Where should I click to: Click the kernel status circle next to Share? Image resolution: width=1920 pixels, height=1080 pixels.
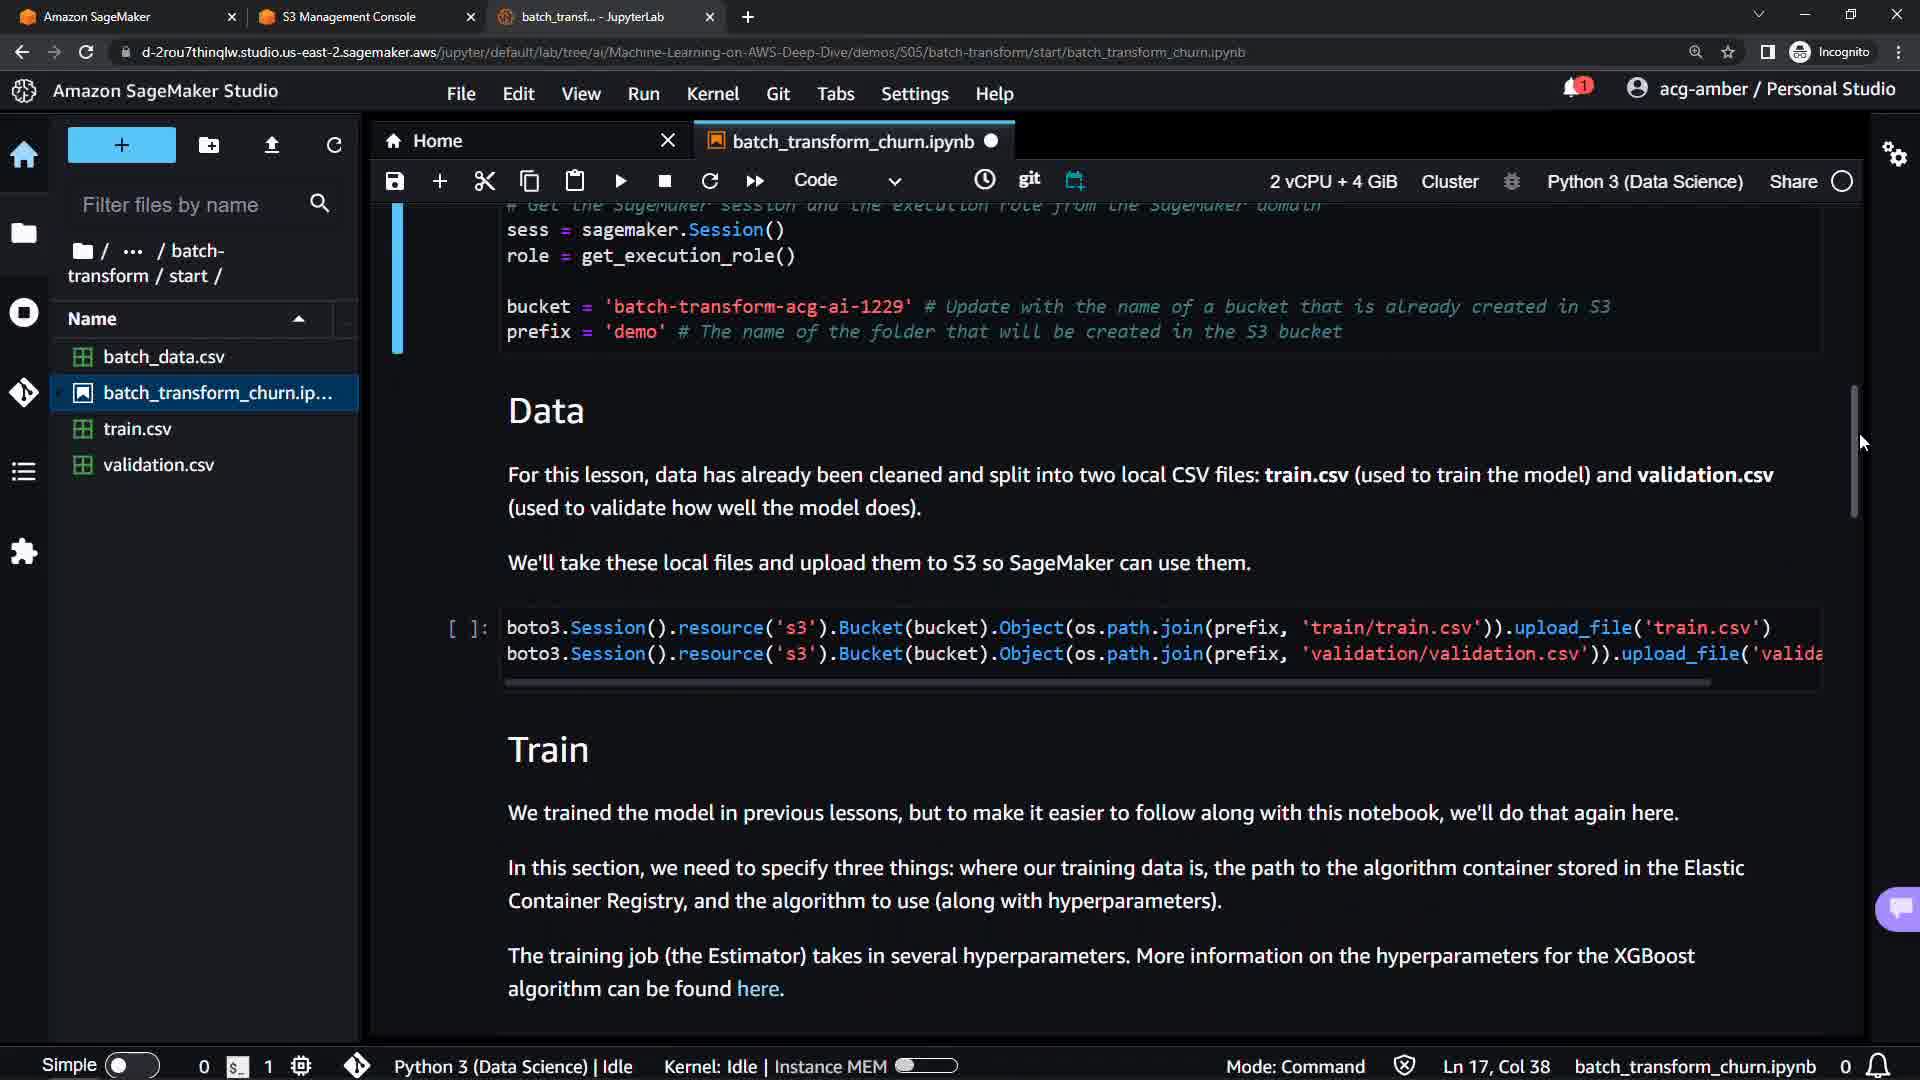coord(1842,181)
